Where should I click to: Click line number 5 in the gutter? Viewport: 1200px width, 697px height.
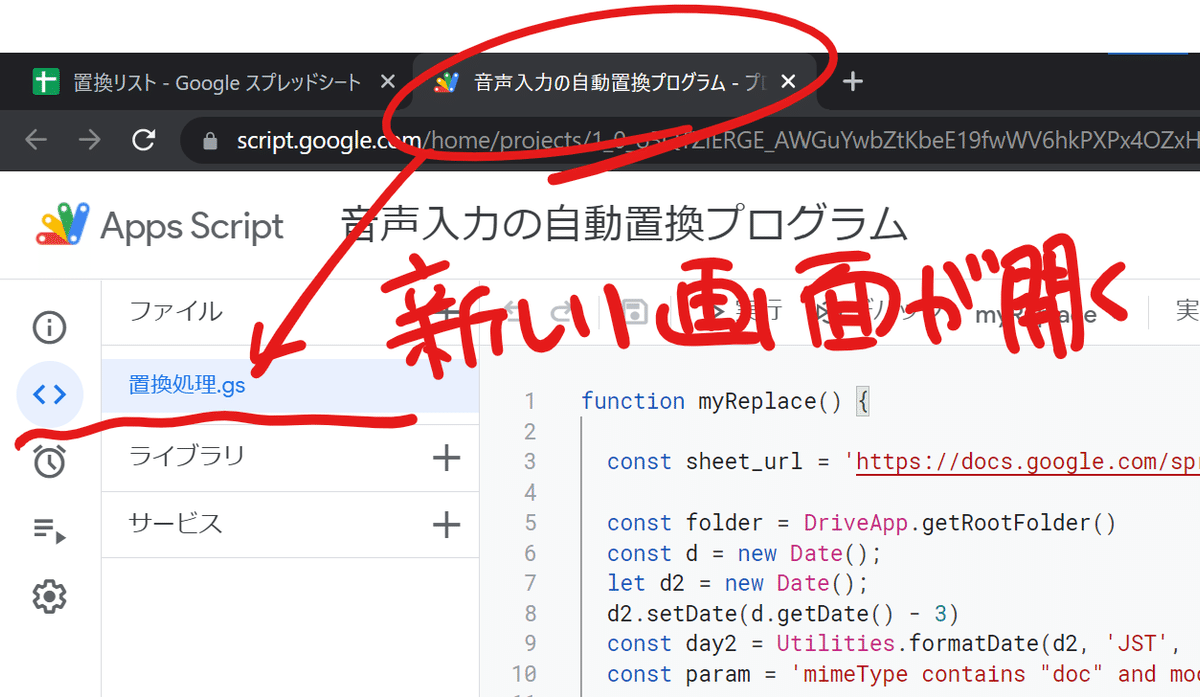530,523
